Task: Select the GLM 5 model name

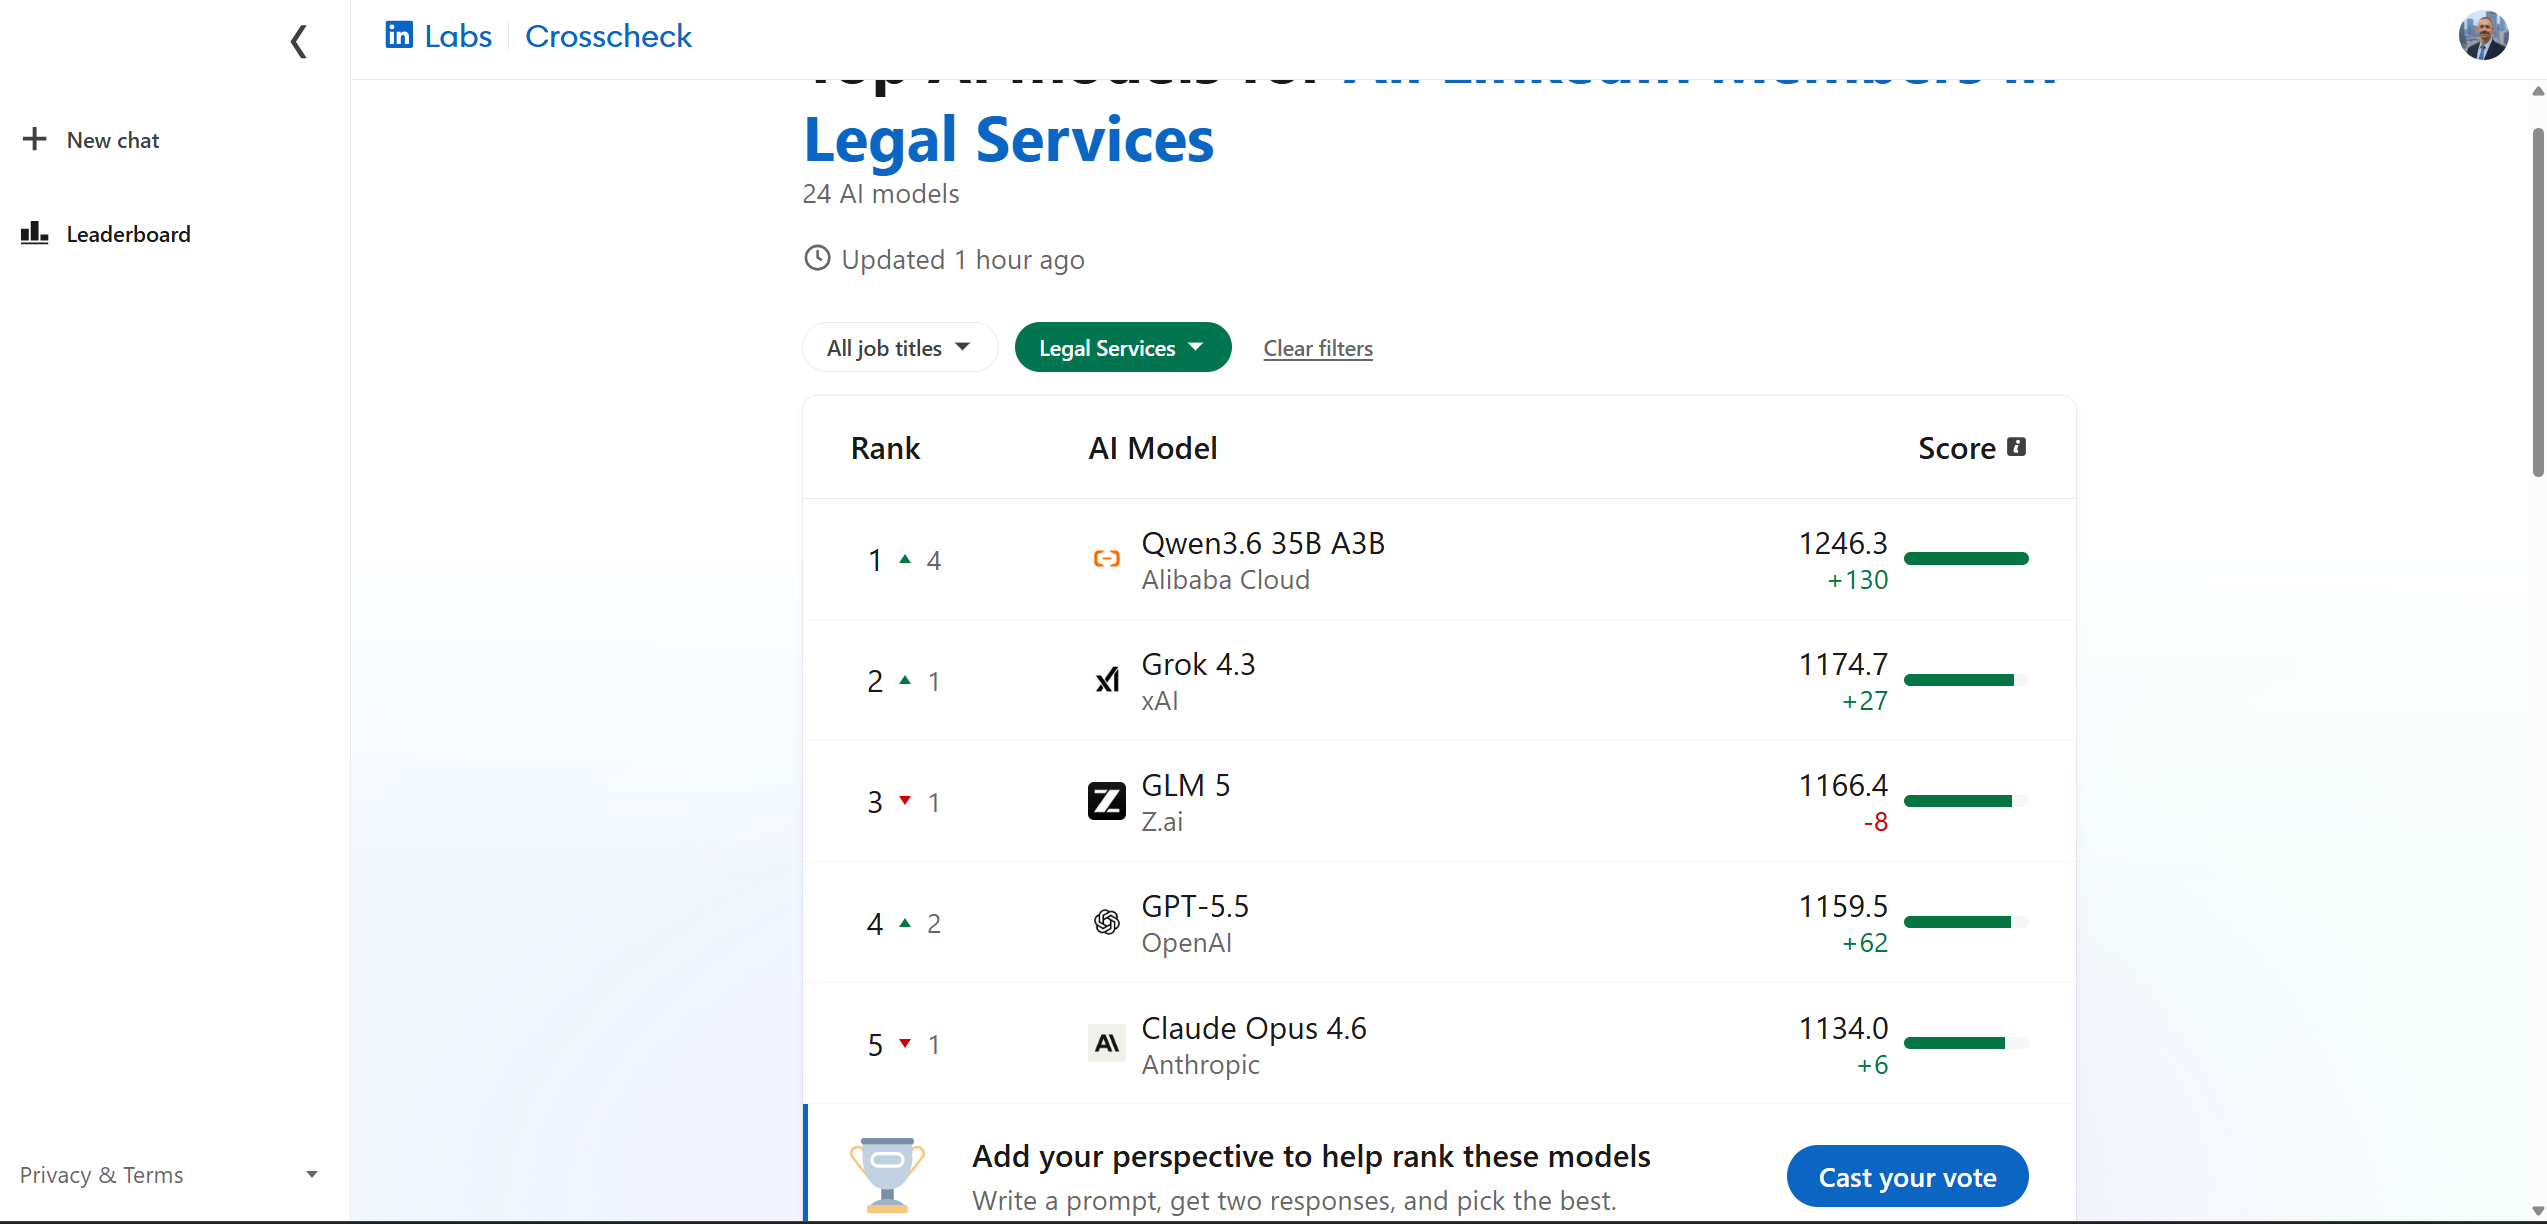Action: click(x=1185, y=785)
